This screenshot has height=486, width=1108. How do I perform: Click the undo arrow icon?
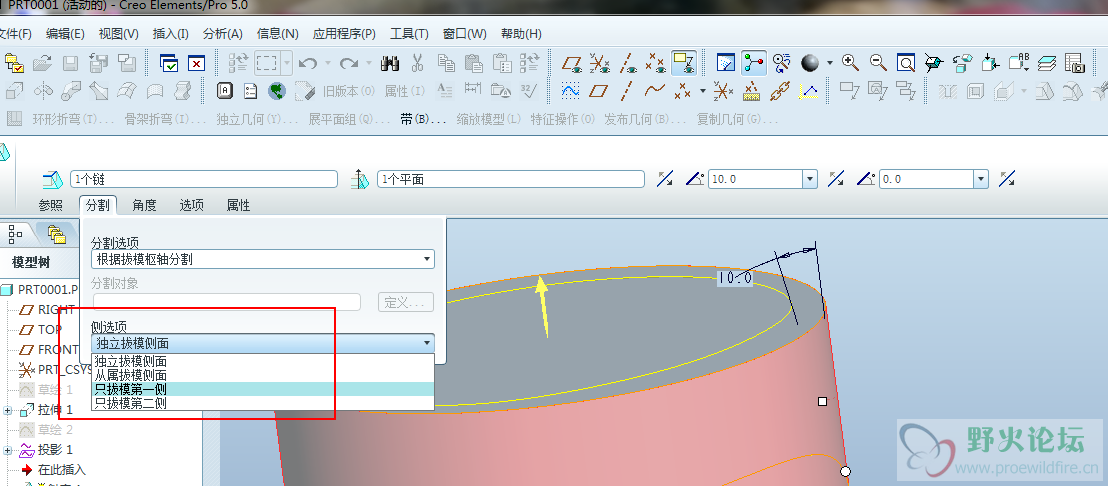point(307,64)
